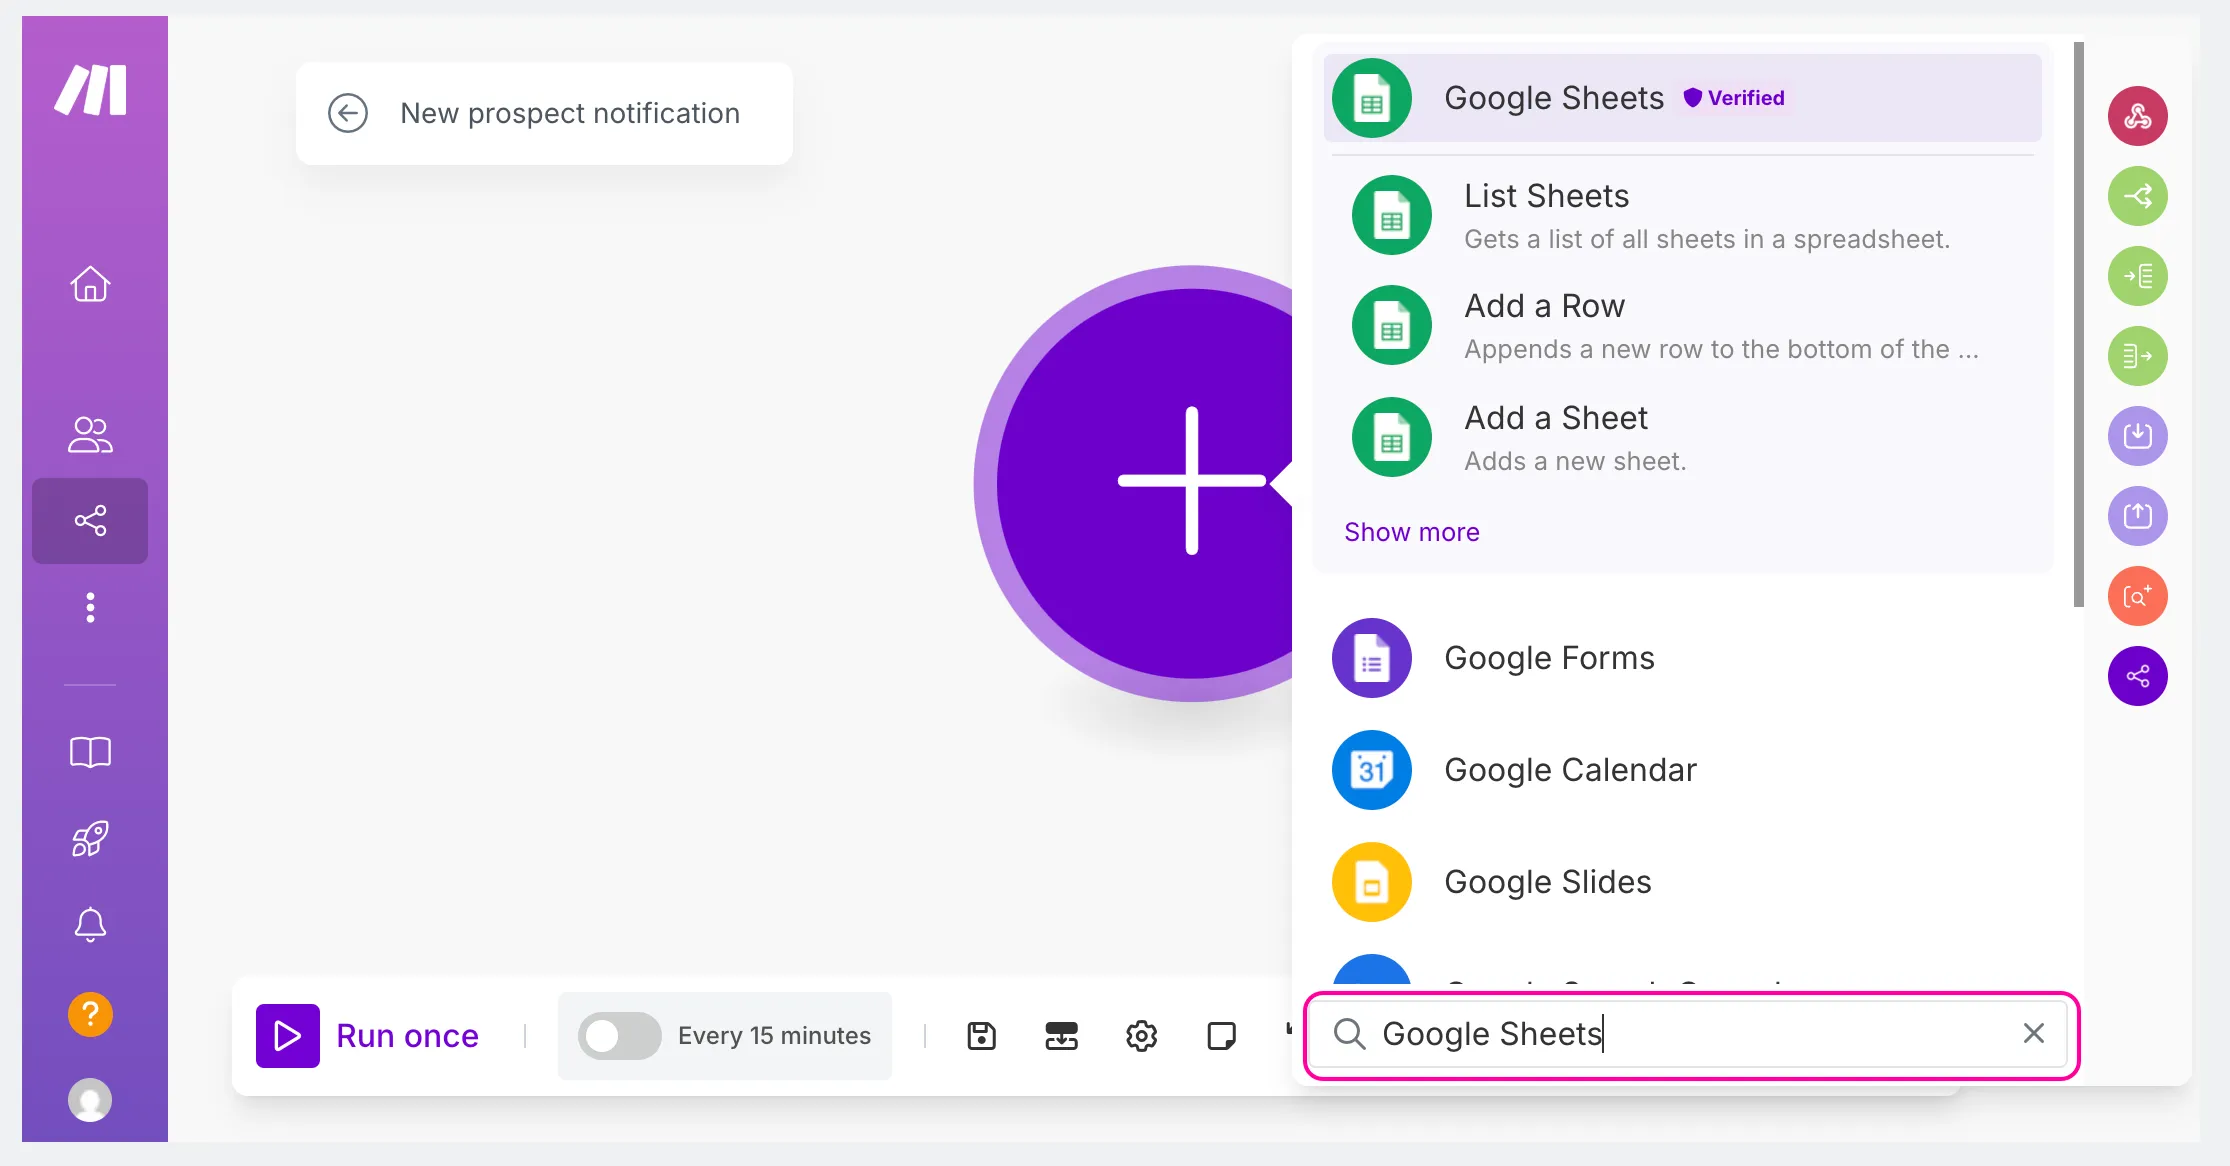Click the Run once play button

pyautogui.click(x=288, y=1036)
